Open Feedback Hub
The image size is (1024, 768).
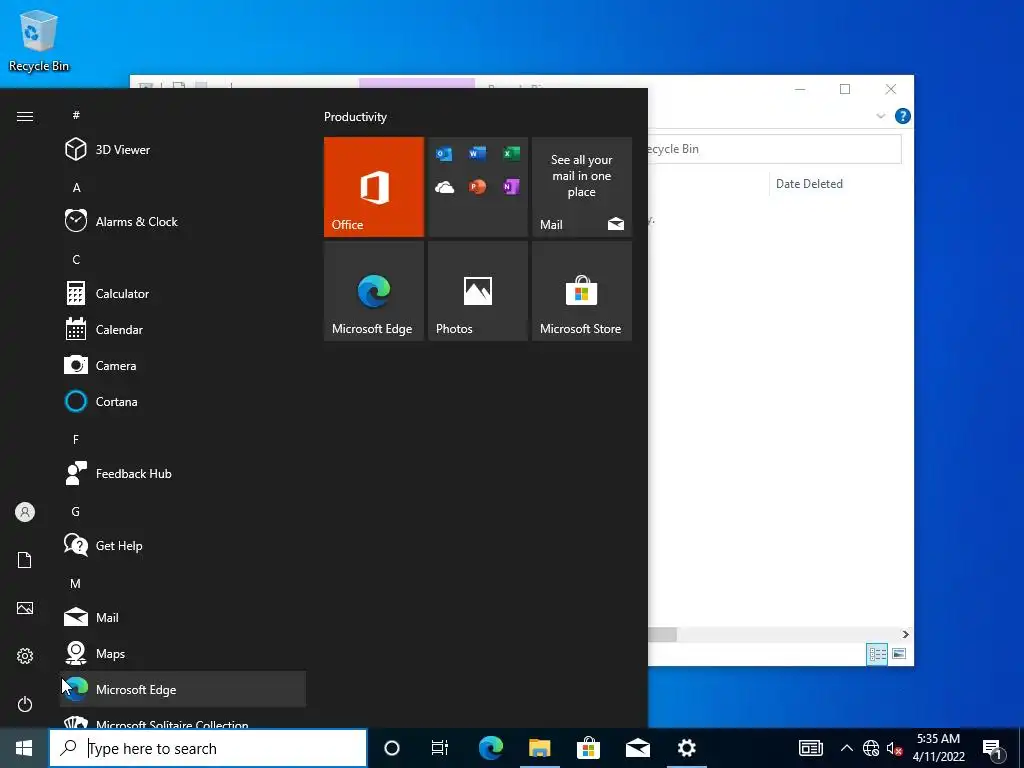point(183,473)
